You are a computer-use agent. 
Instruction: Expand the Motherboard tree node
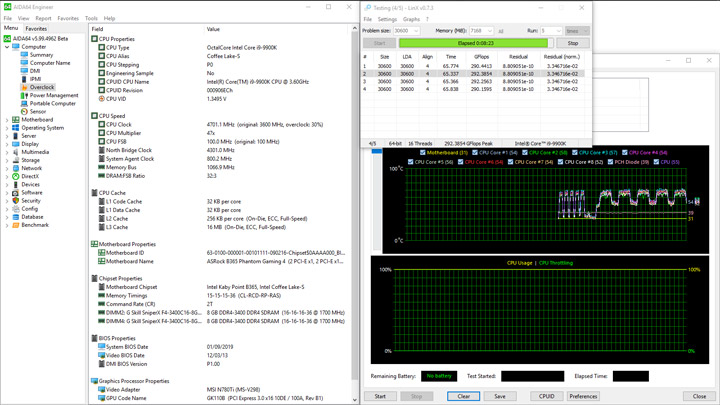[7, 120]
